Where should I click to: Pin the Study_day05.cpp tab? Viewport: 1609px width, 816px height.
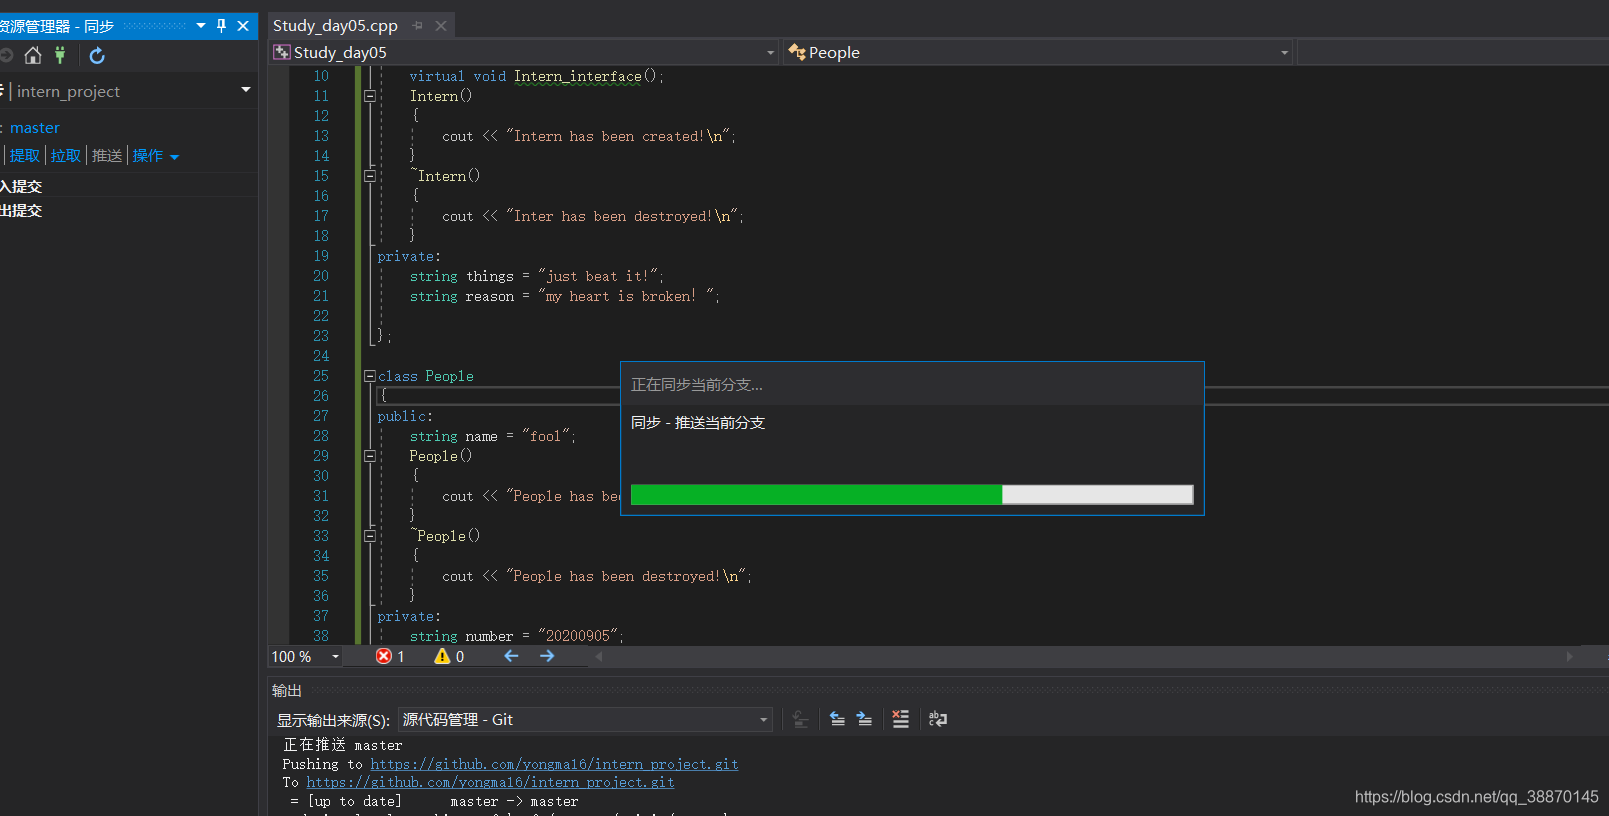point(418,25)
